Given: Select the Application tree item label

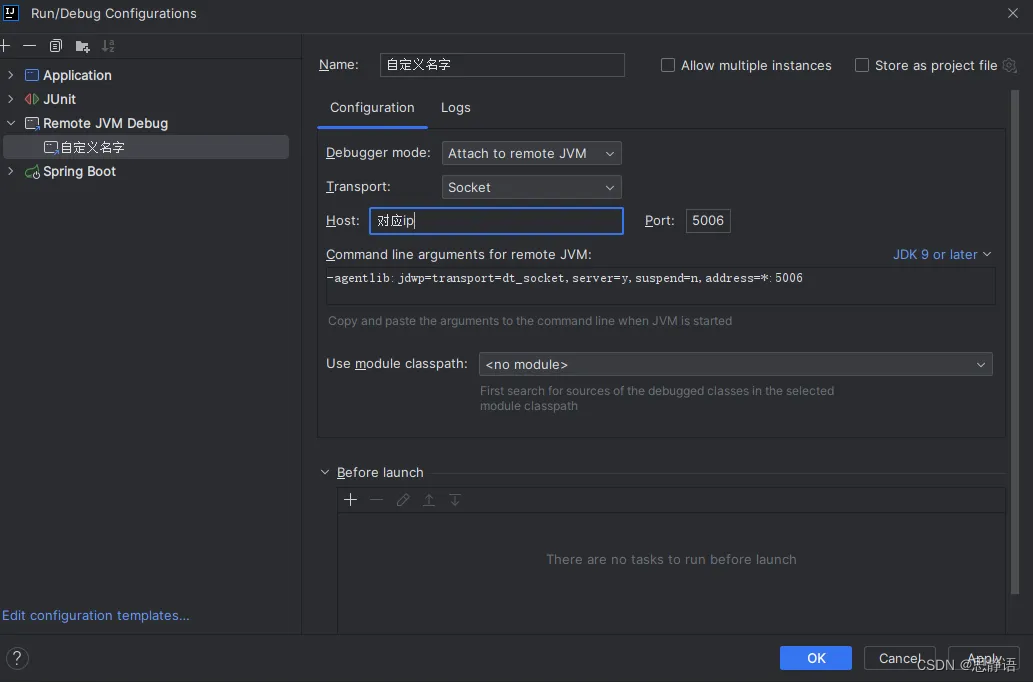Looking at the screenshot, I should pos(77,75).
